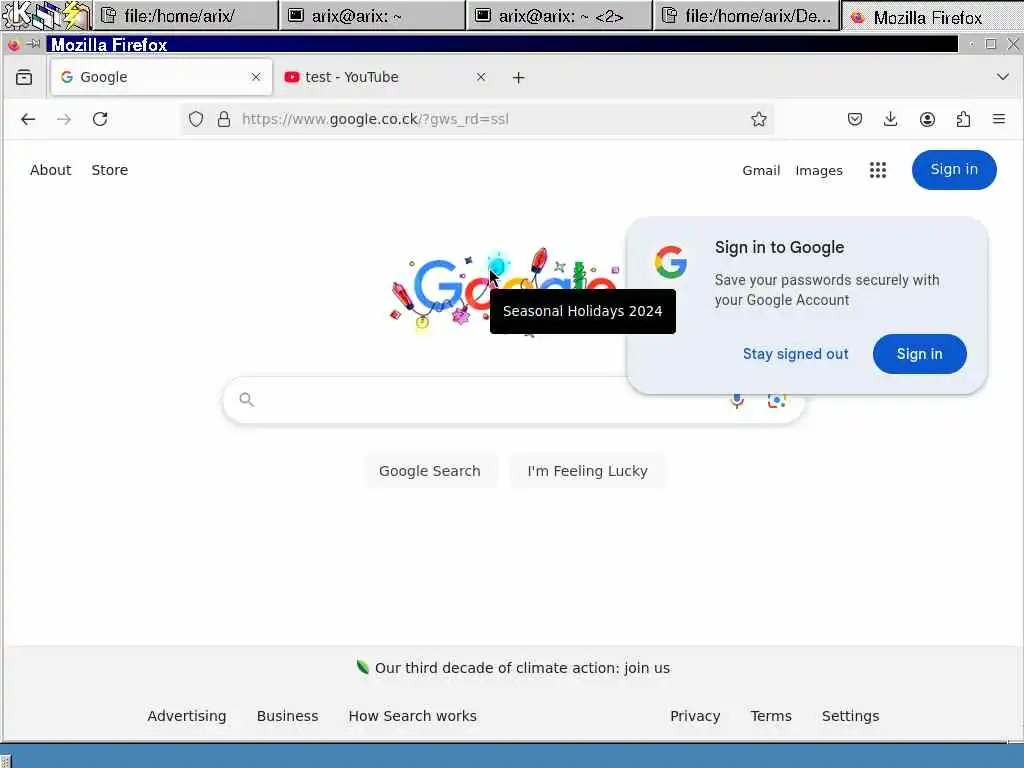Open the Store link
This screenshot has width=1024, height=768.
coord(110,170)
